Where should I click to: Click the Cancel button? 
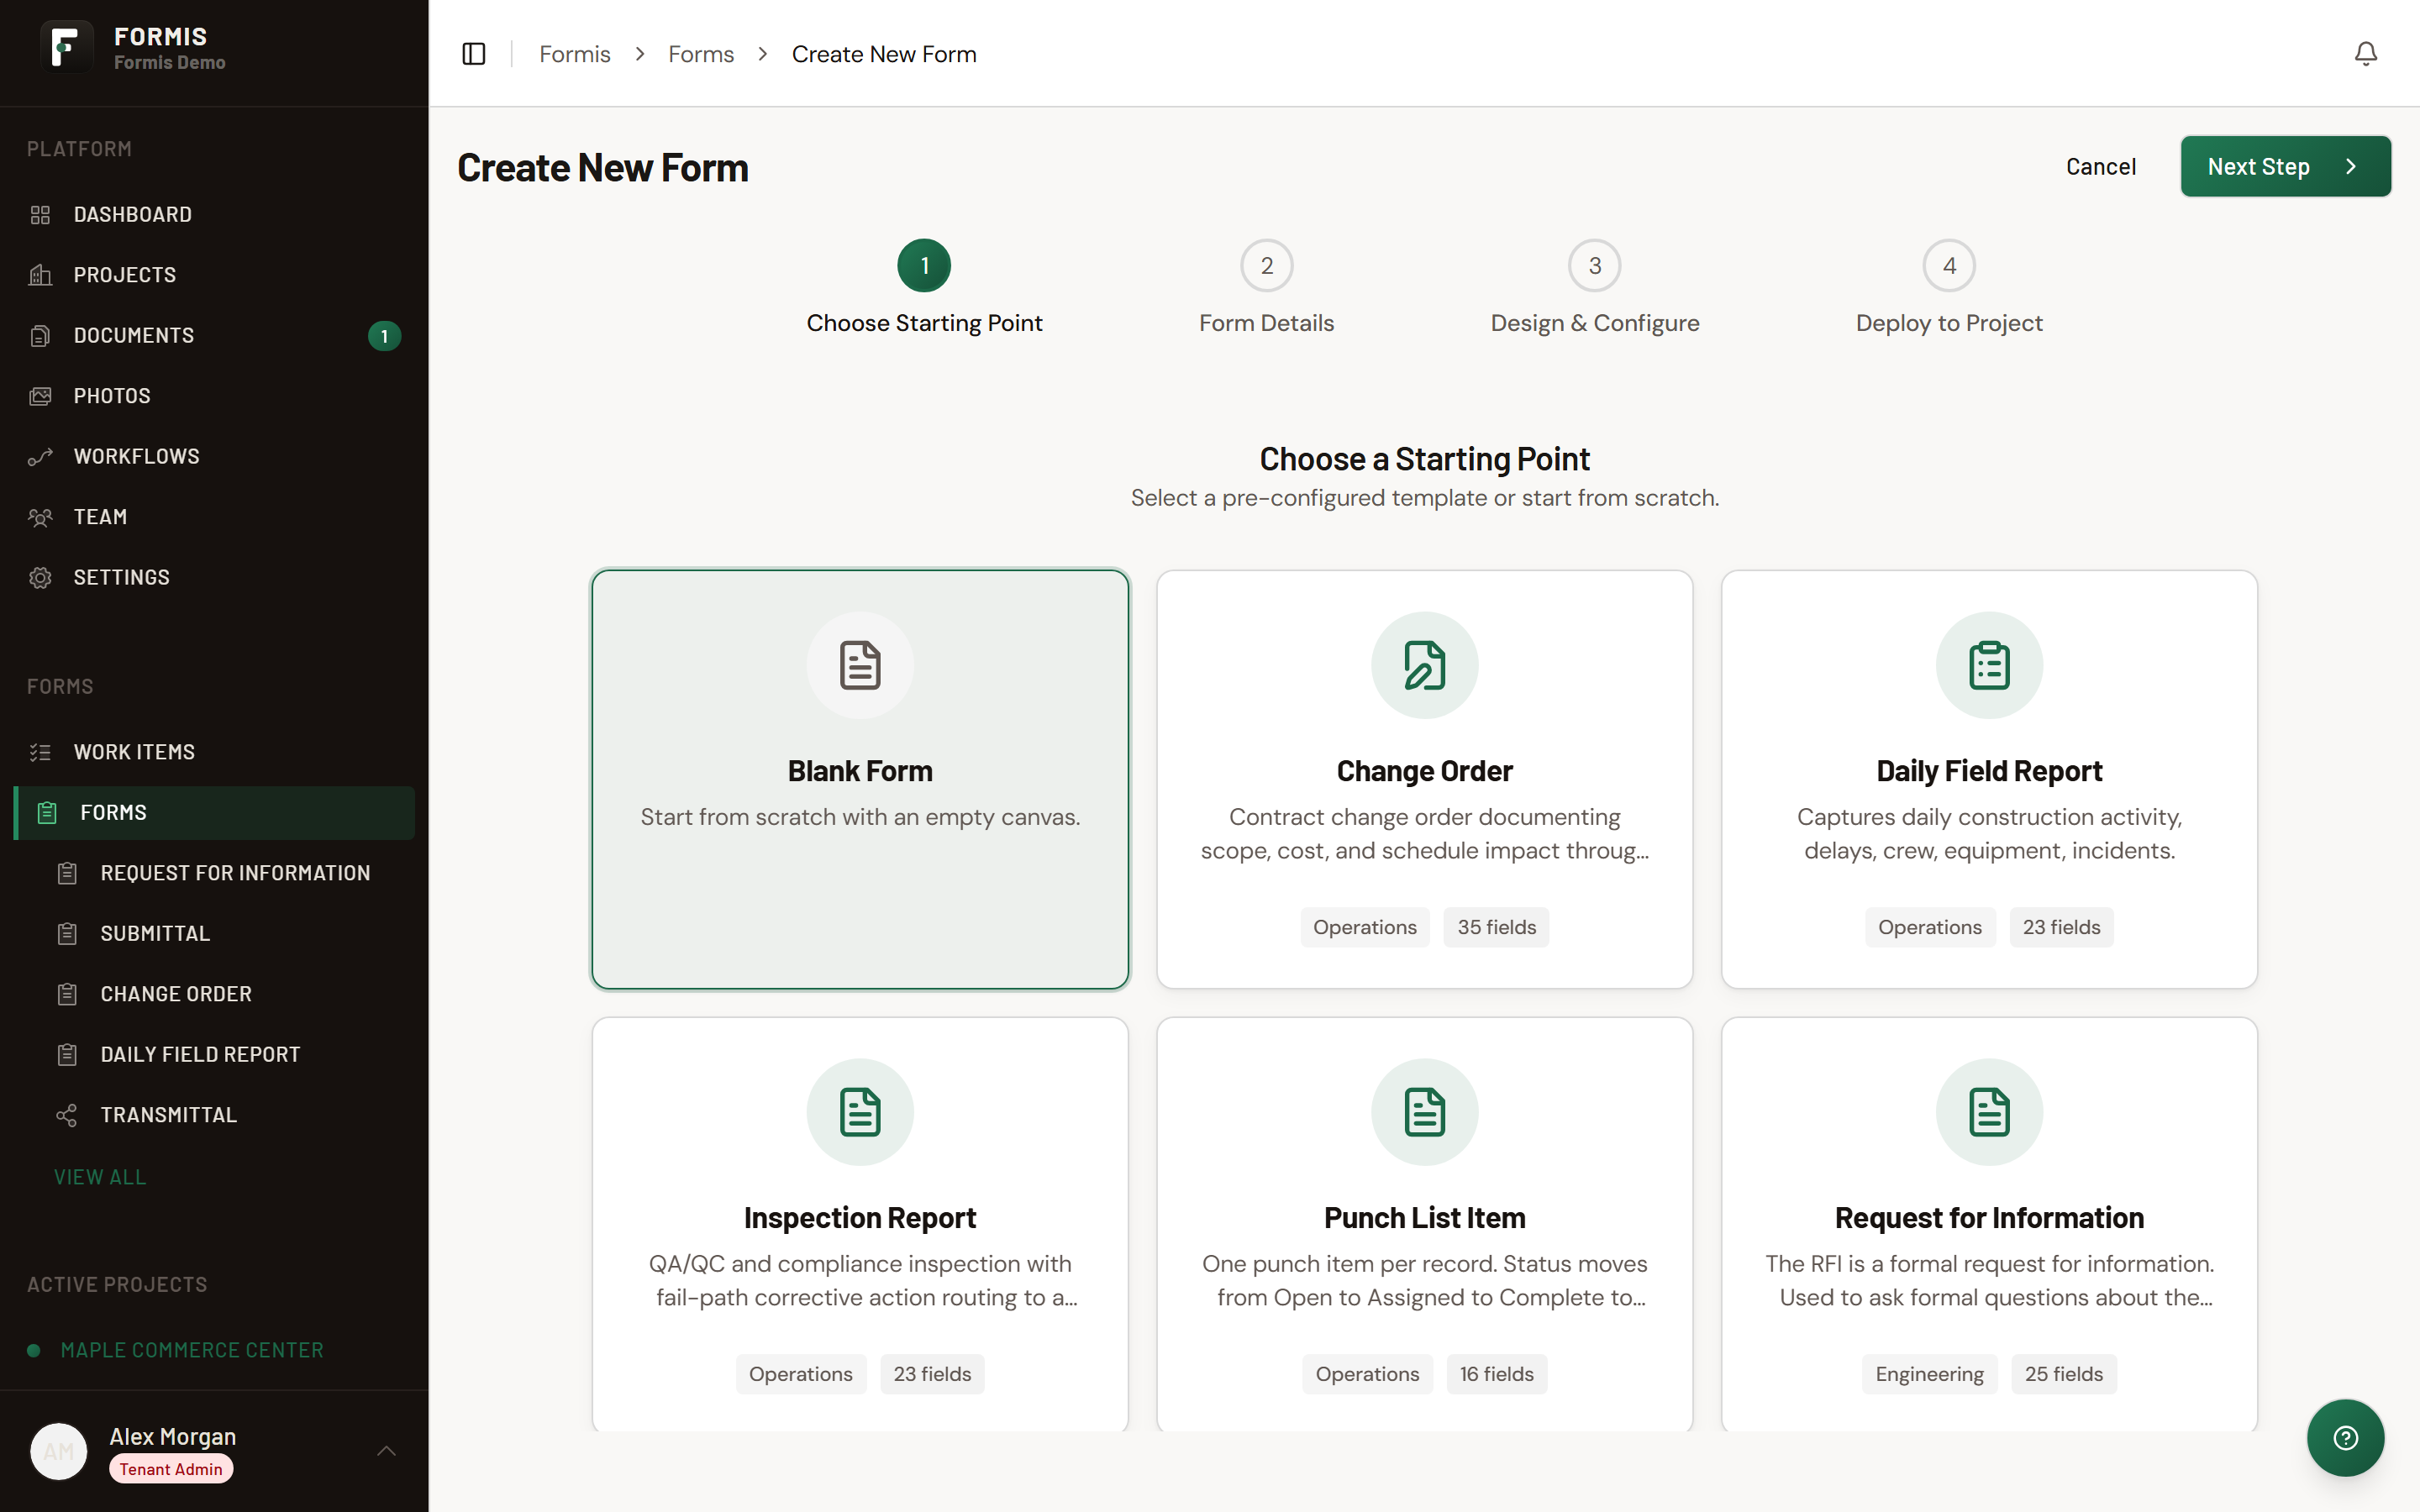pyautogui.click(x=2100, y=167)
